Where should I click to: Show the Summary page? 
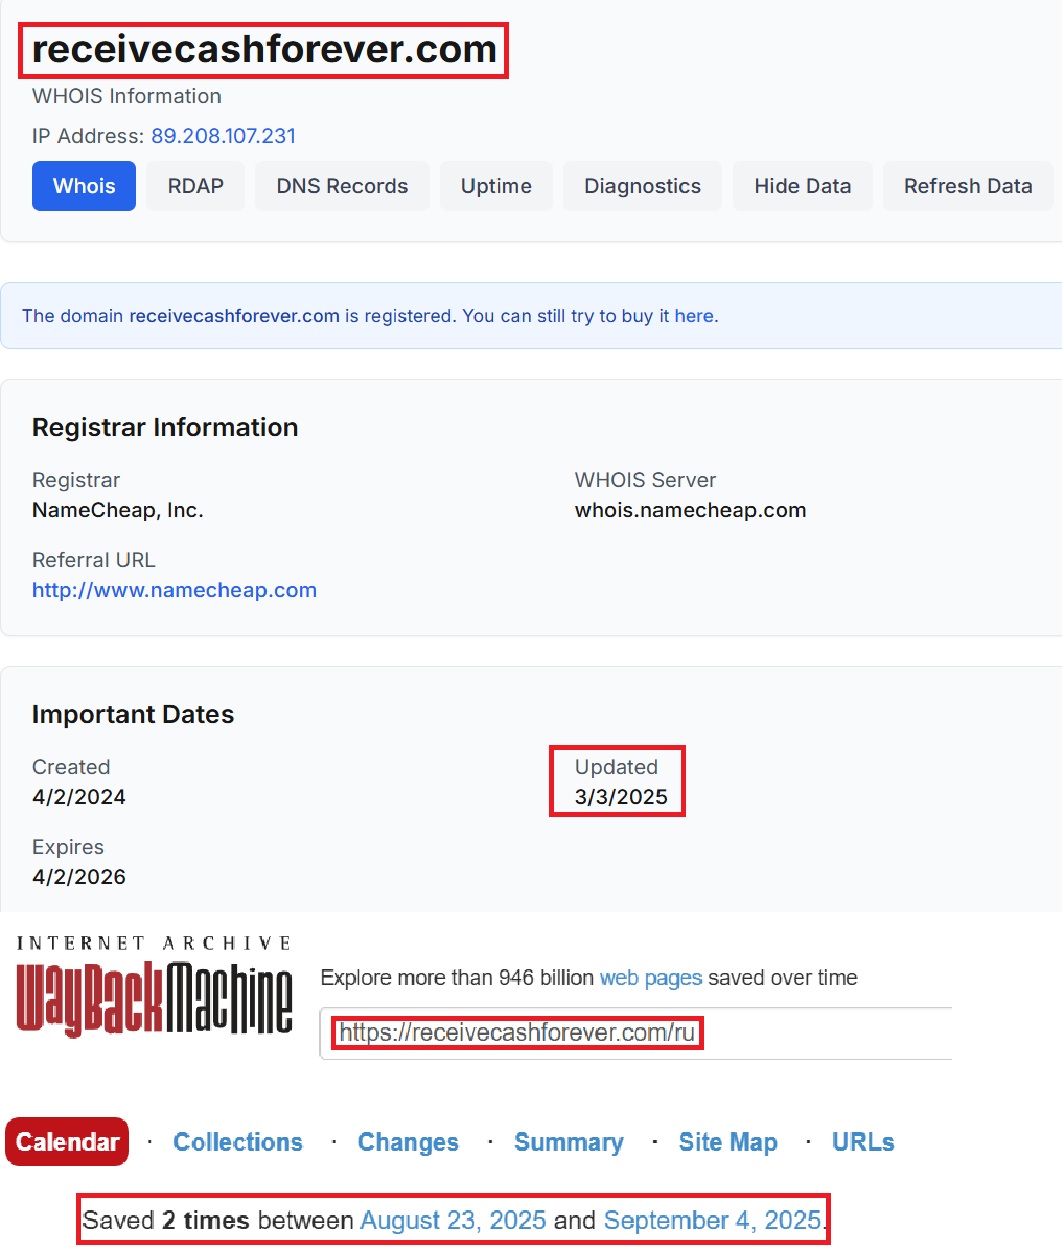(568, 1142)
